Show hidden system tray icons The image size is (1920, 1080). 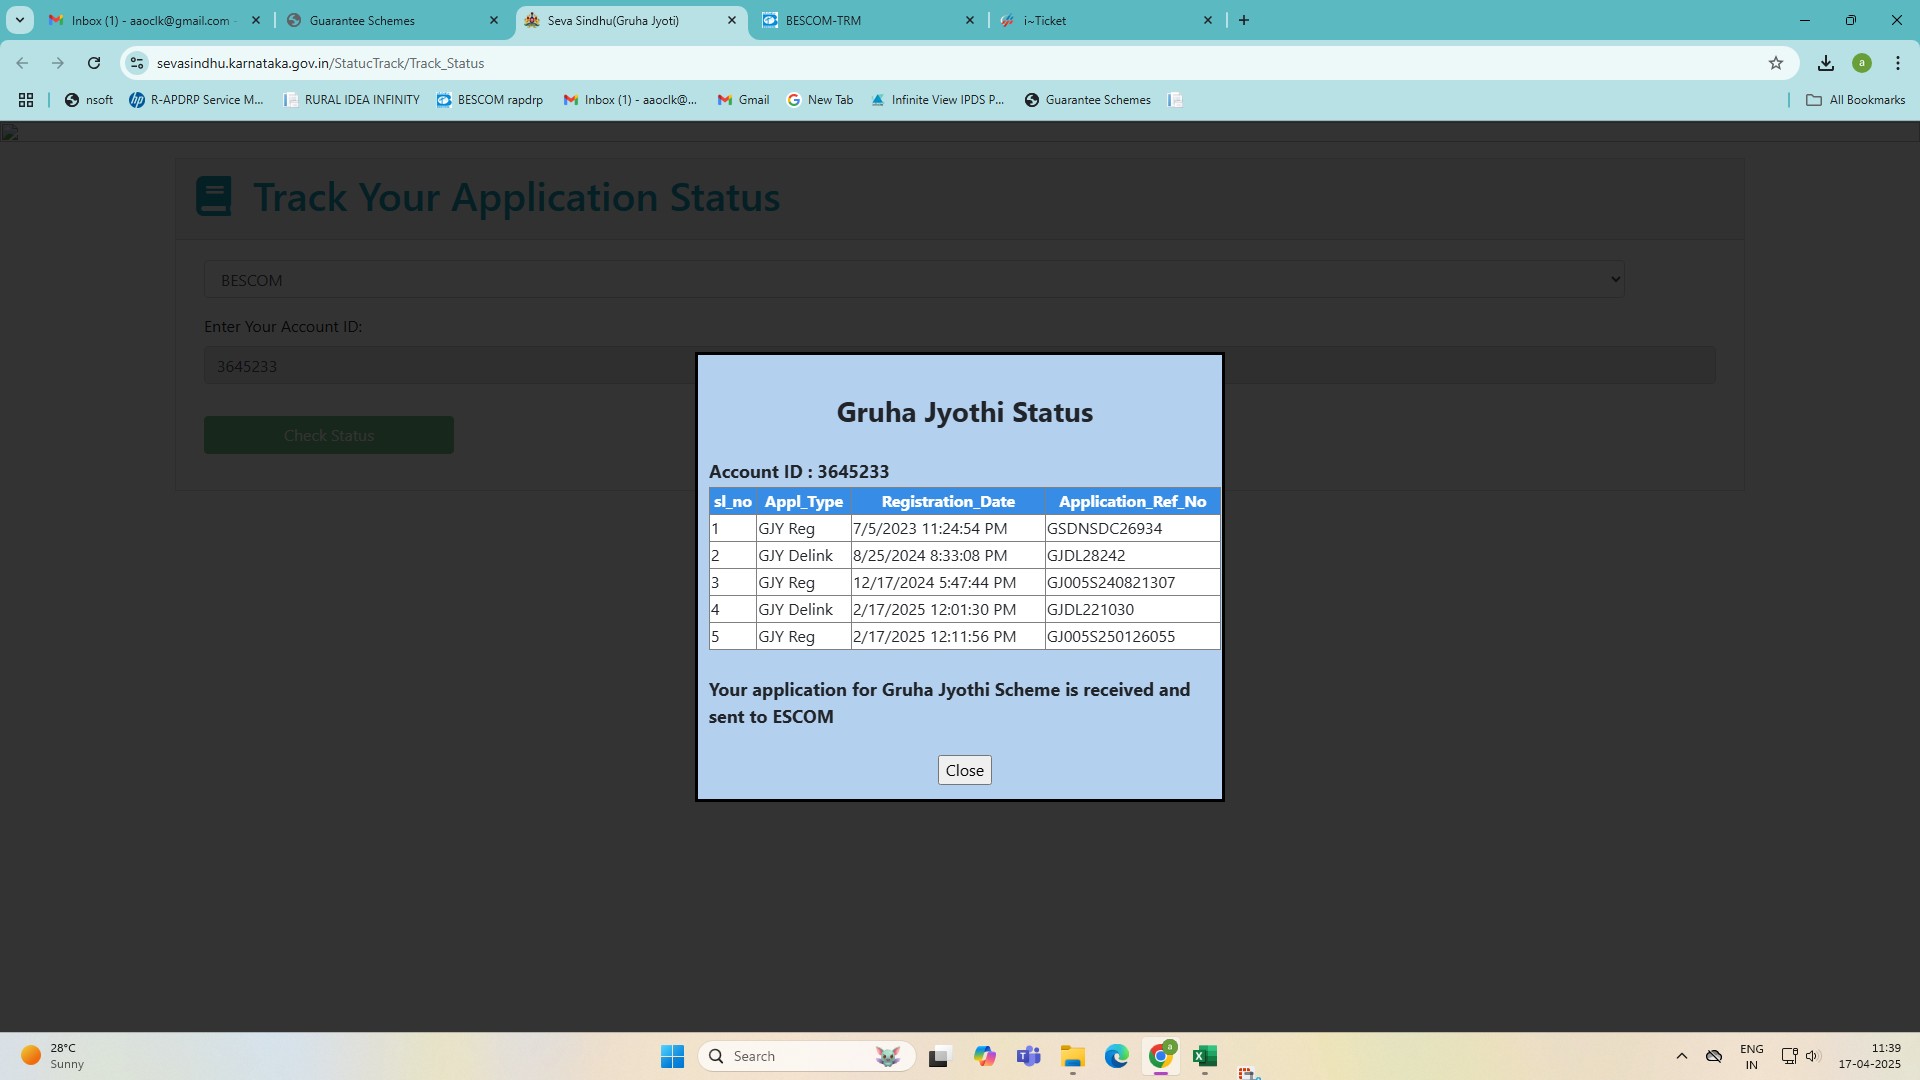click(1682, 1056)
